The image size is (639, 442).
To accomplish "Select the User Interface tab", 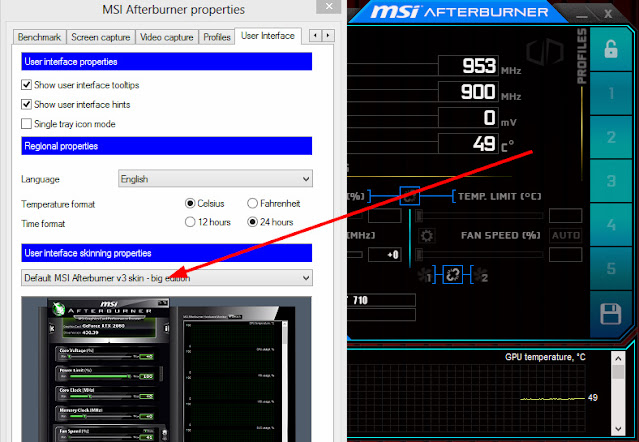I will click(268, 36).
